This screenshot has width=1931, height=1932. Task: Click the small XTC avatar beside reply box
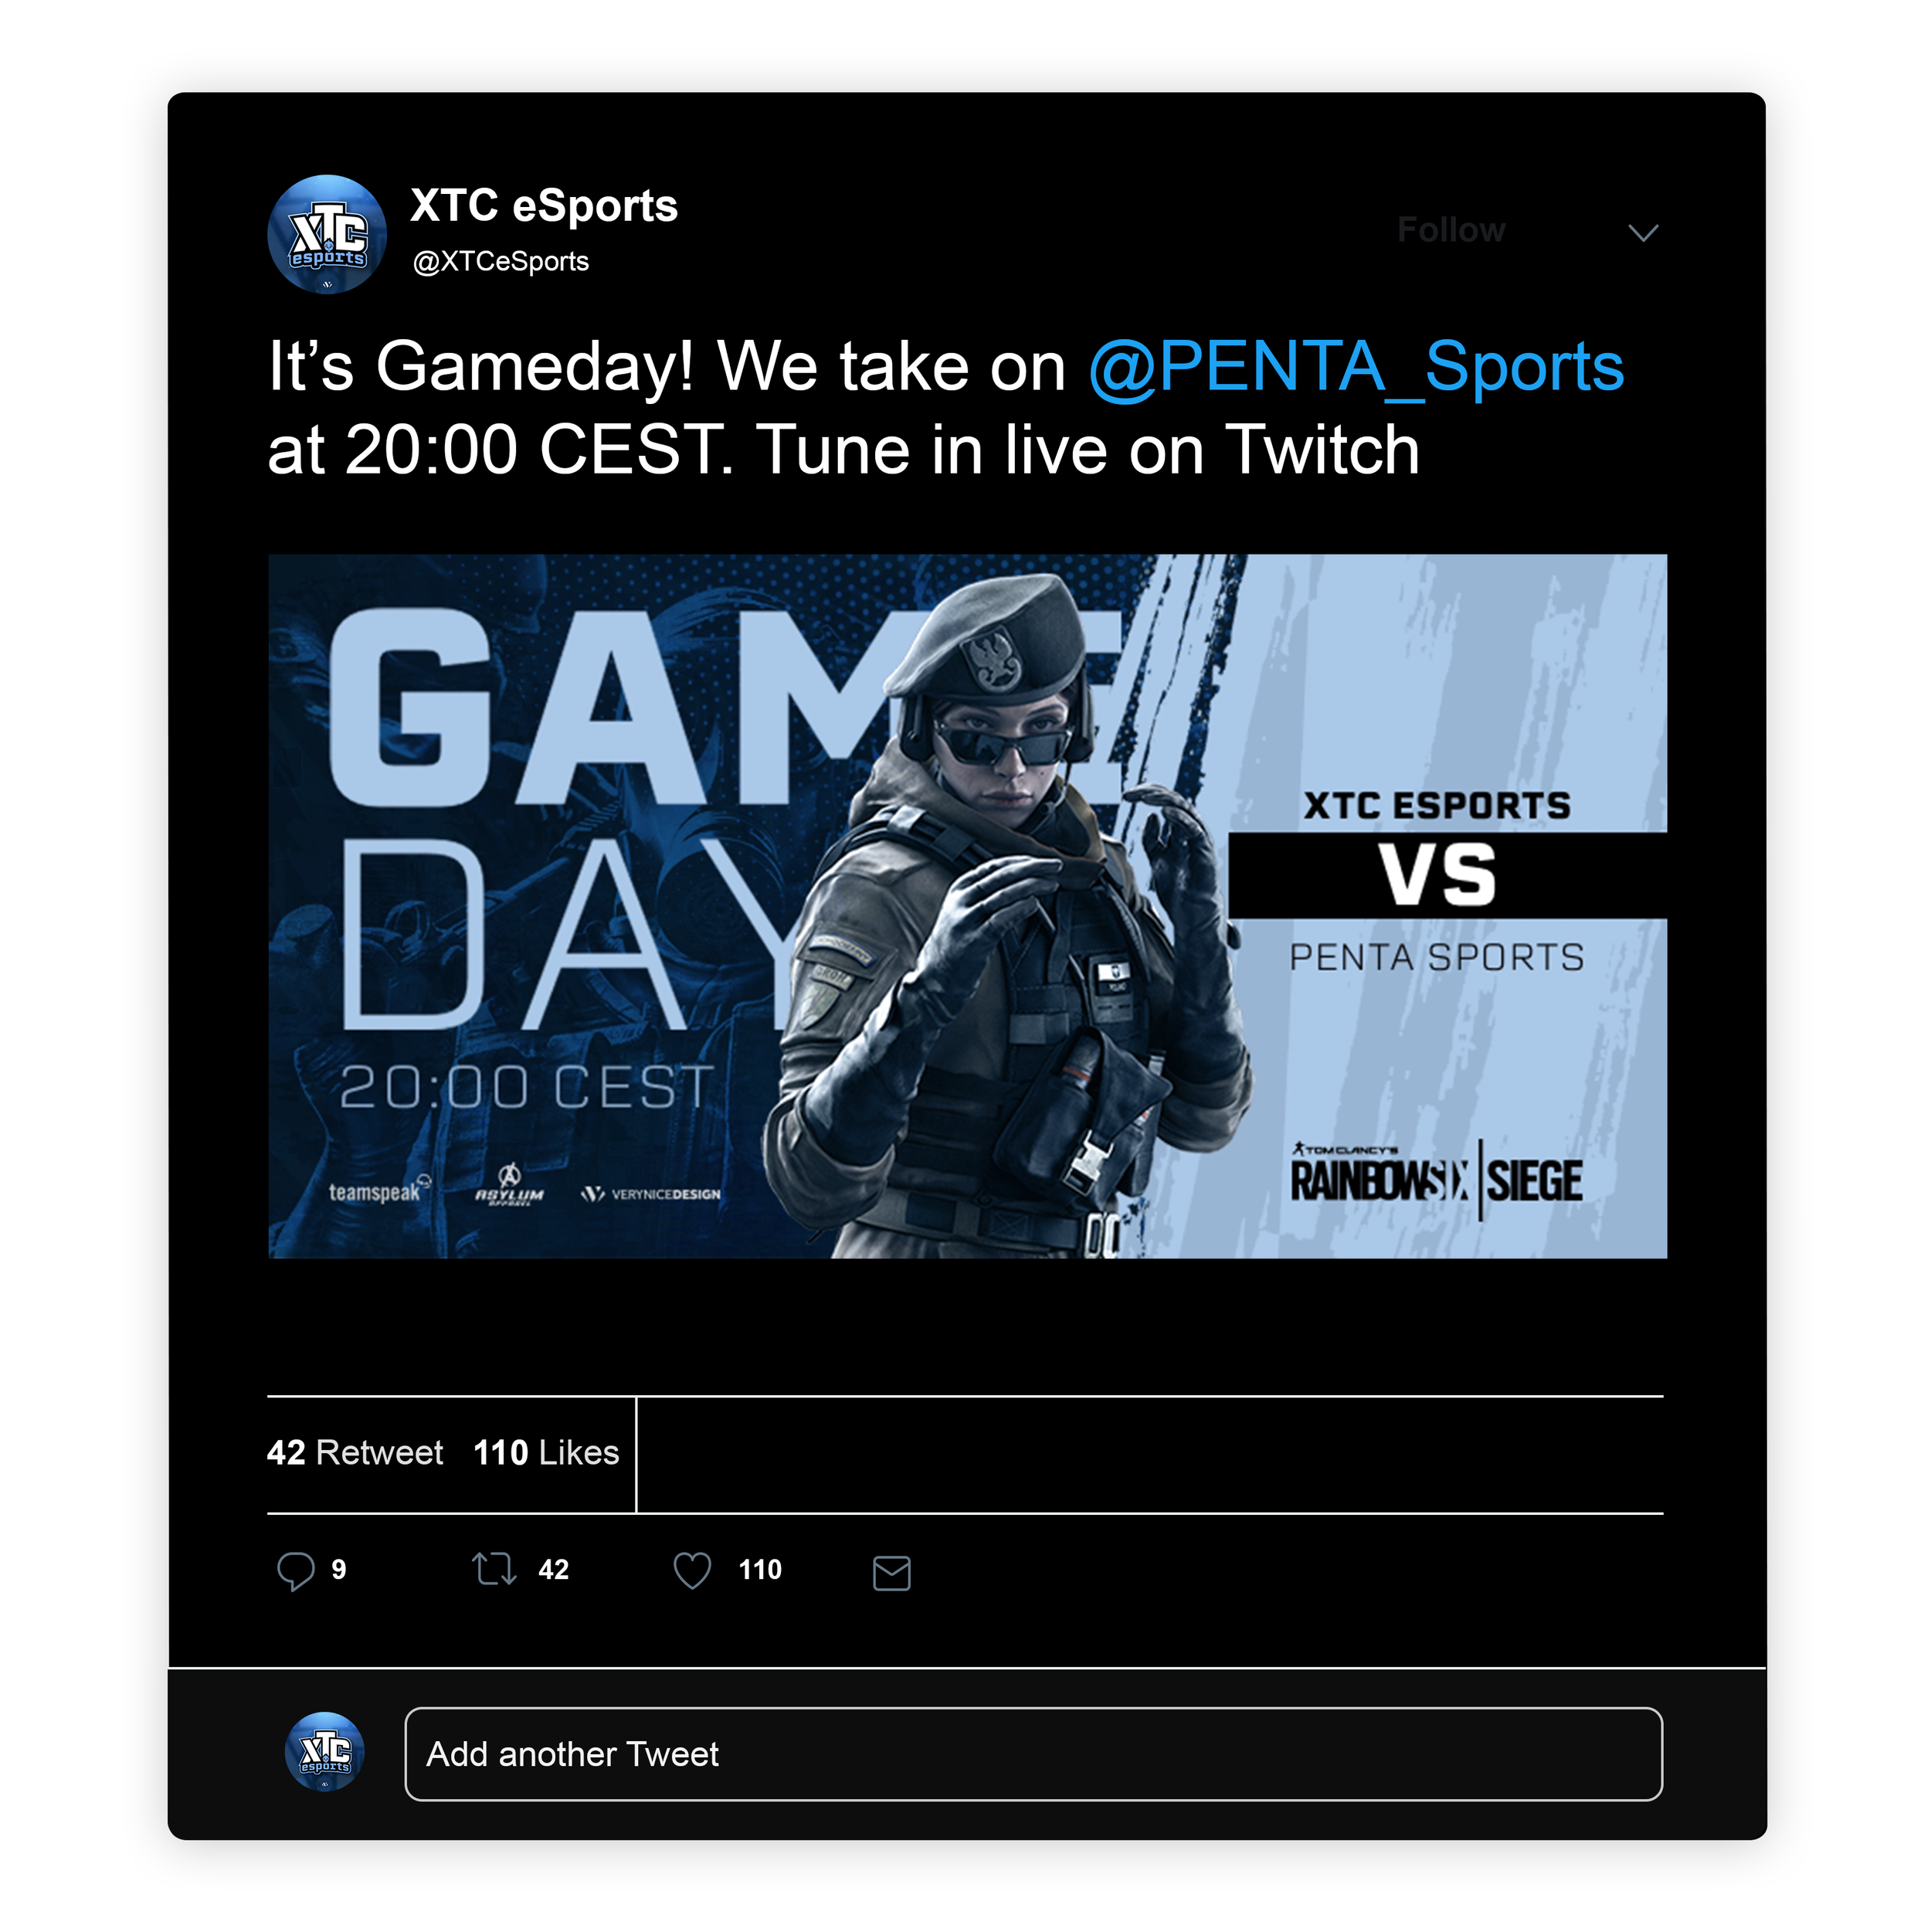tap(325, 1751)
